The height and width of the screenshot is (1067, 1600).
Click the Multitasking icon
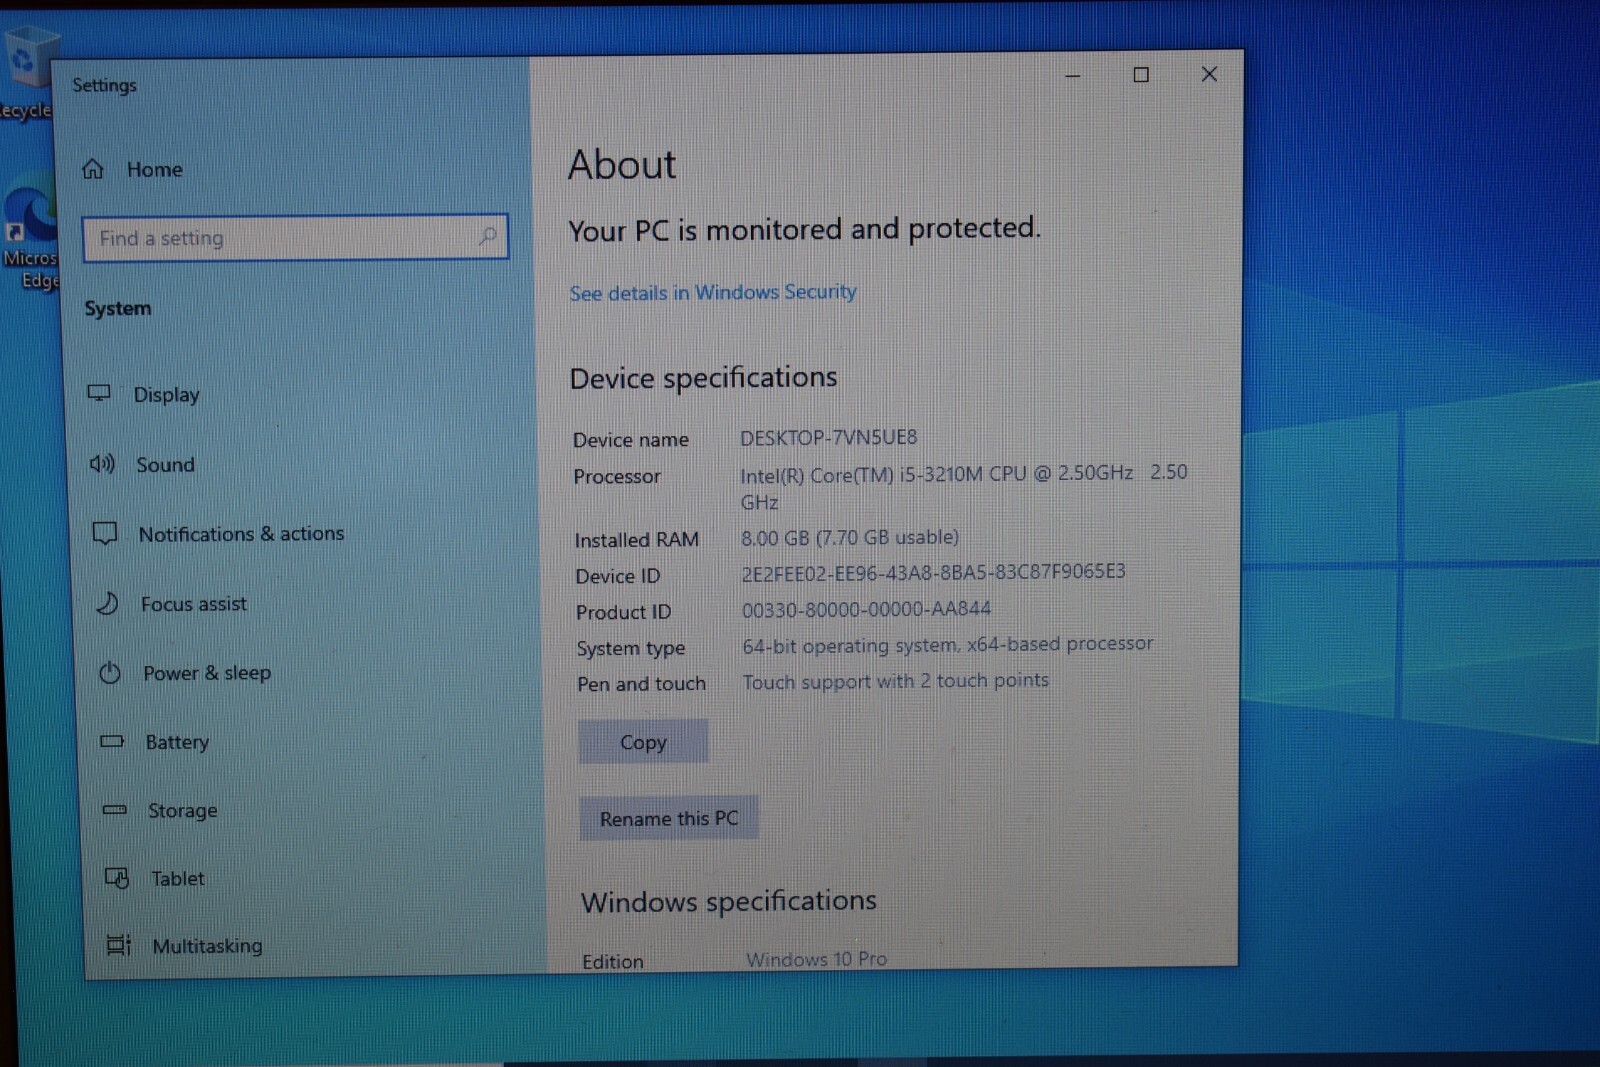point(119,945)
